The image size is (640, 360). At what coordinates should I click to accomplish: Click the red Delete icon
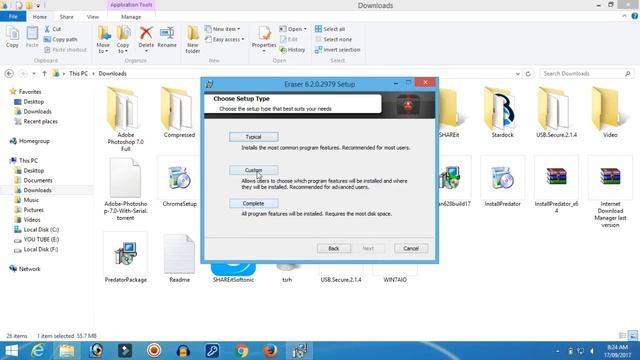coord(146,33)
